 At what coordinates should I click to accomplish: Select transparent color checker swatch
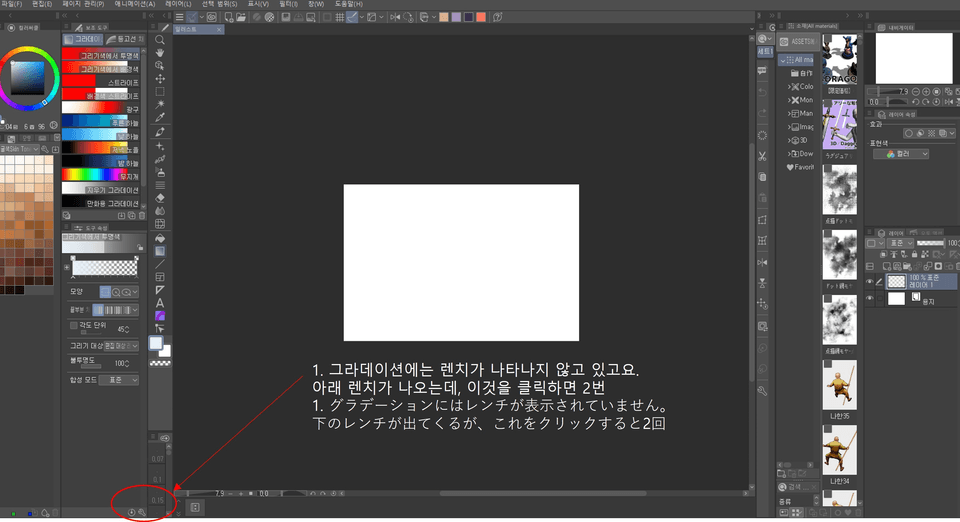point(160,364)
